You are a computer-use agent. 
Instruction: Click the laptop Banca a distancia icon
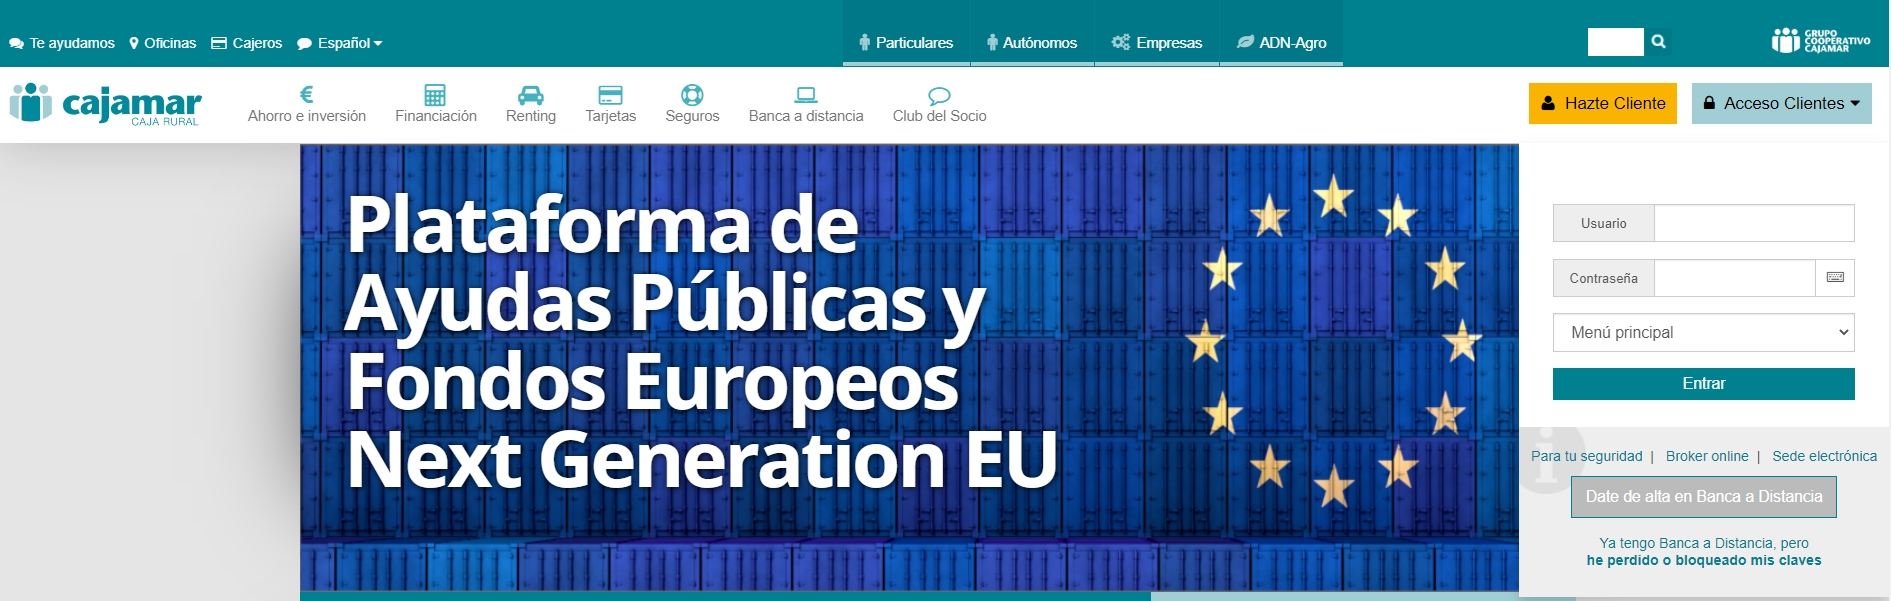pyautogui.click(x=806, y=95)
